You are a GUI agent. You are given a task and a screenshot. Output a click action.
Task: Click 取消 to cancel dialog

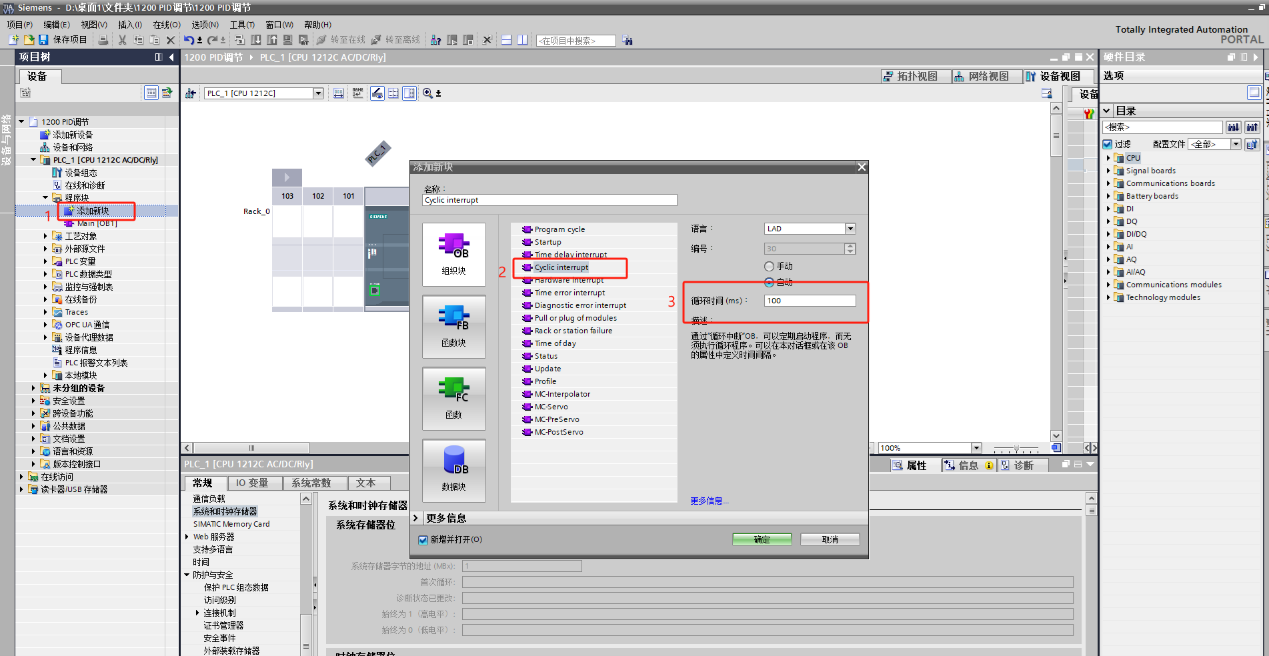click(829, 540)
